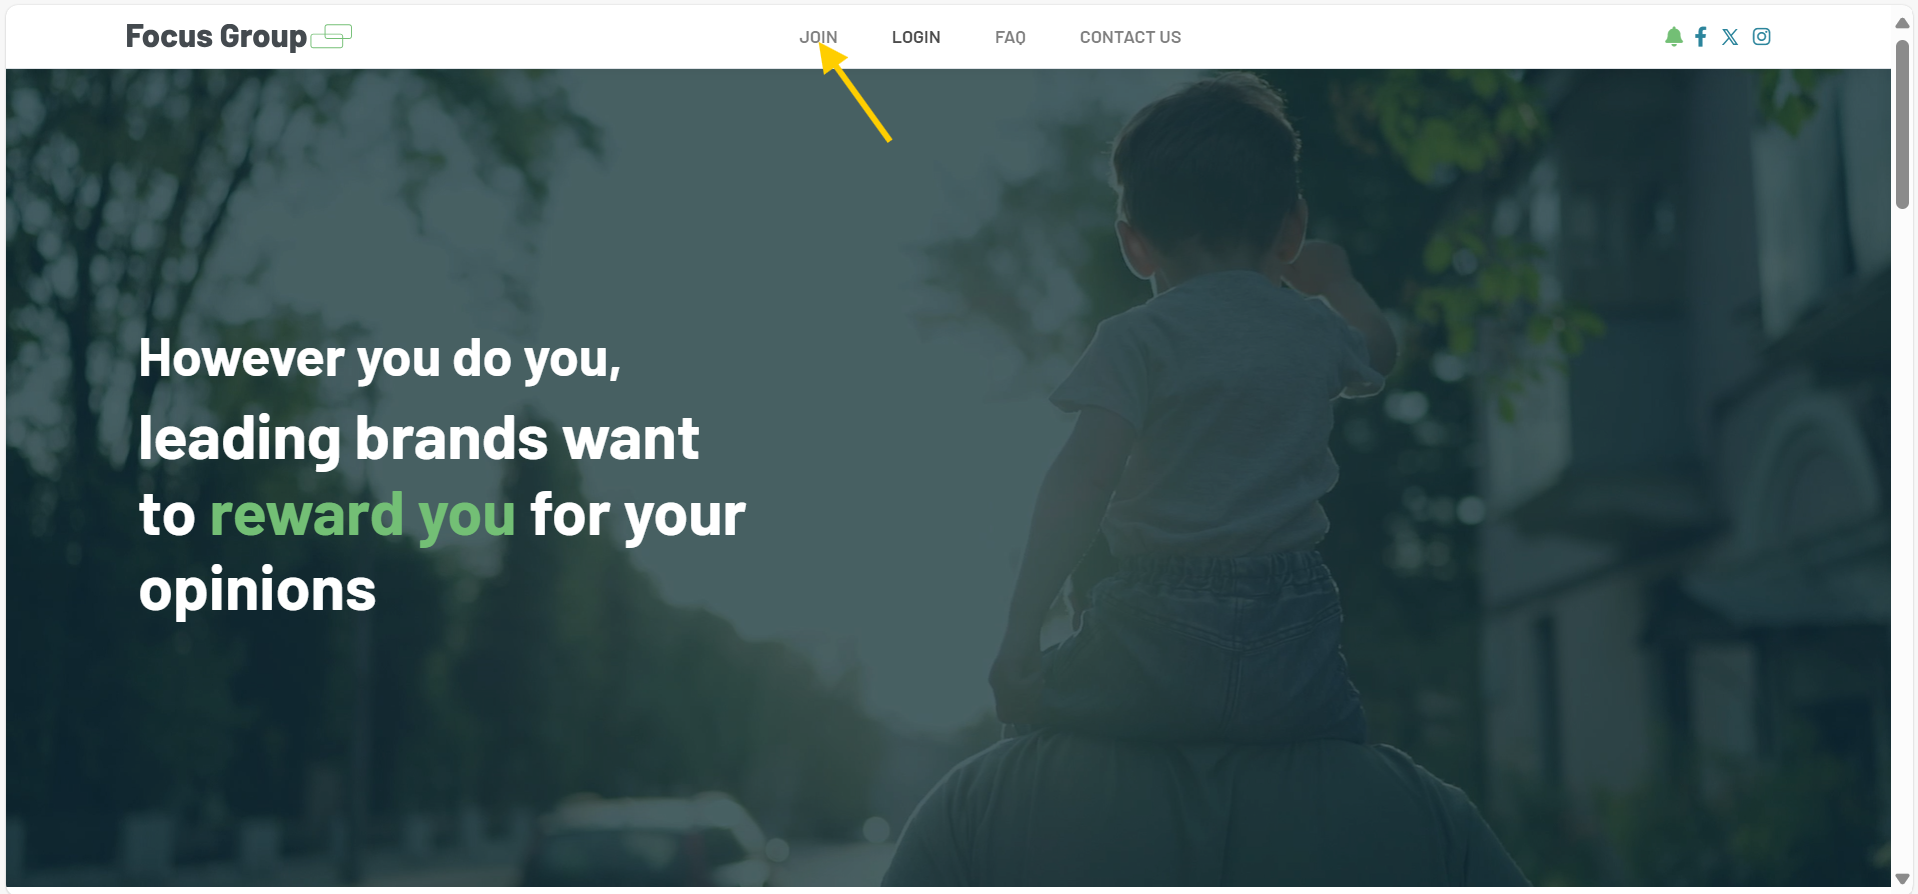Click the empty scrollbar track below the thumb
The width and height of the screenshot is (1918, 894).
[x=1902, y=540]
